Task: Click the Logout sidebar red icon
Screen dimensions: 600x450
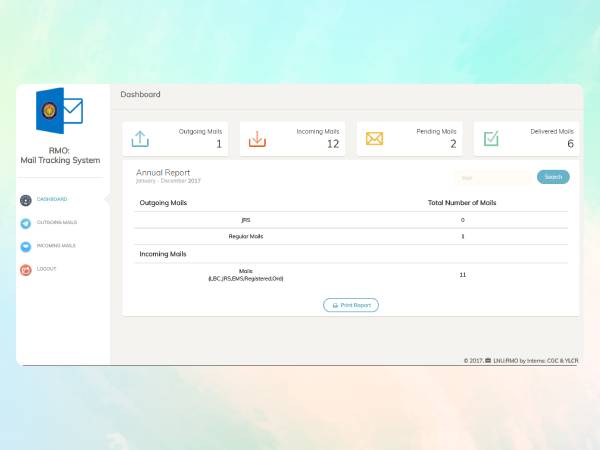Action: pyautogui.click(x=26, y=270)
